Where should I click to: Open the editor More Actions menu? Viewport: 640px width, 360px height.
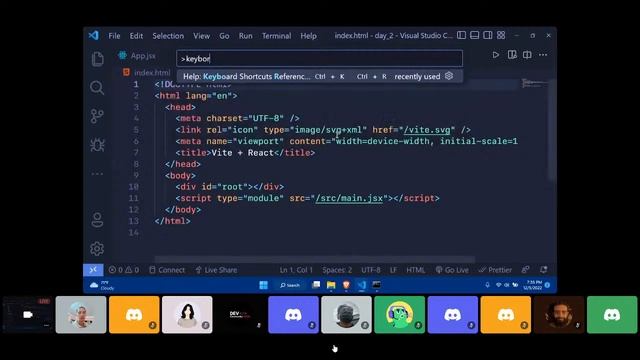543,55
